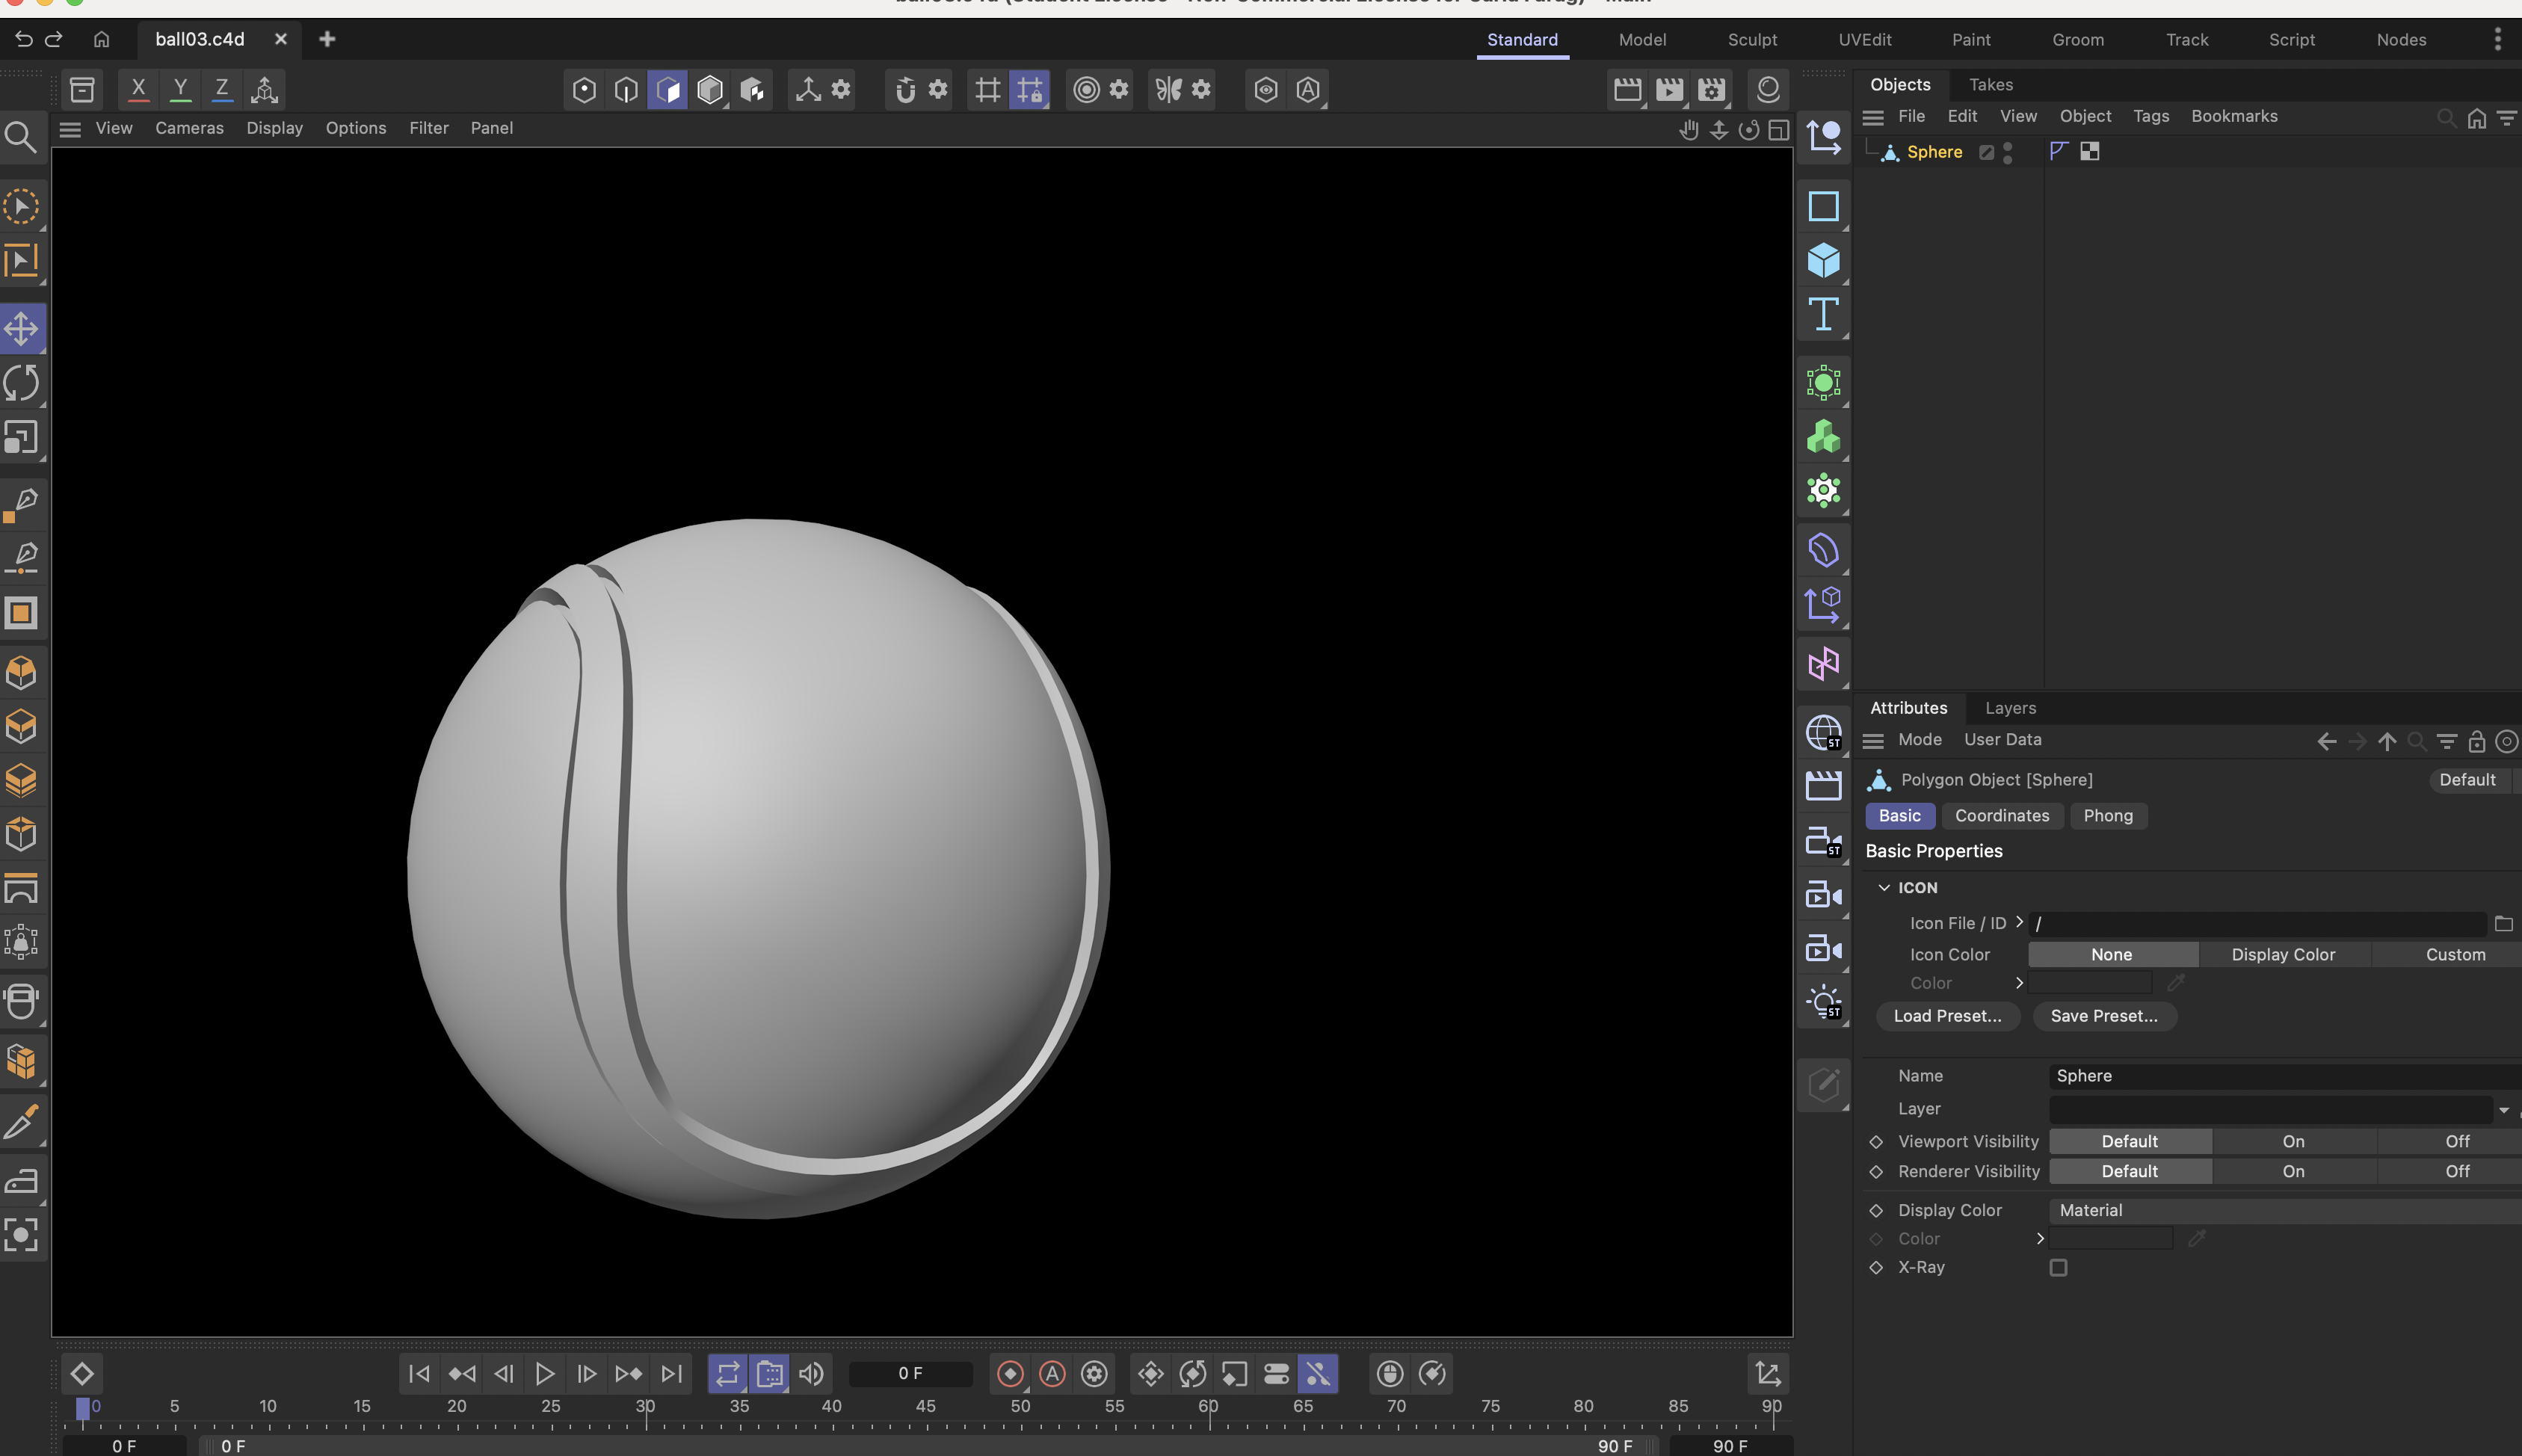Set Icon Color to Display Color
The height and width of the screenshot is (1456, 2522).
point(2283,955)
